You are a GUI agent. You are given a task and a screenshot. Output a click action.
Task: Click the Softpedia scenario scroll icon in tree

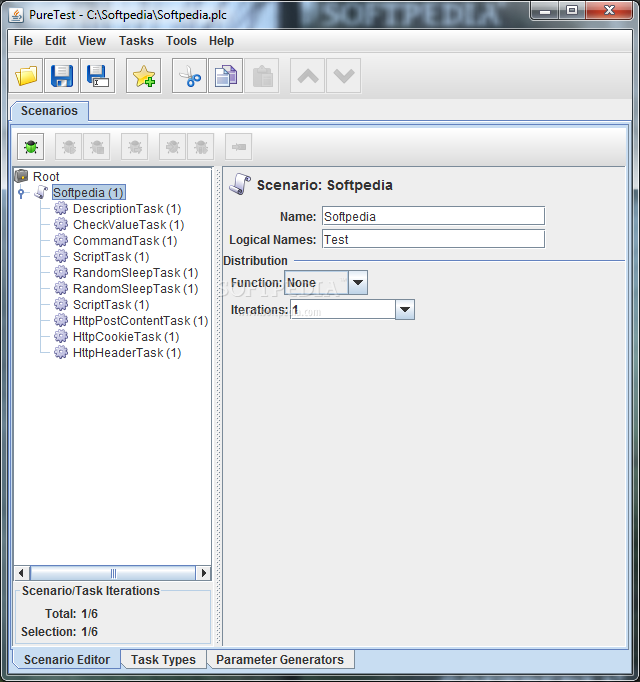click(x=41, y=192)
